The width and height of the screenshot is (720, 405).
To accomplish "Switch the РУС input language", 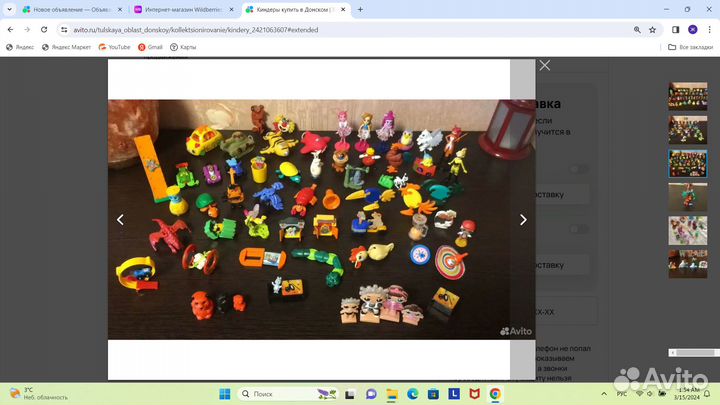I will click(622, 394).
